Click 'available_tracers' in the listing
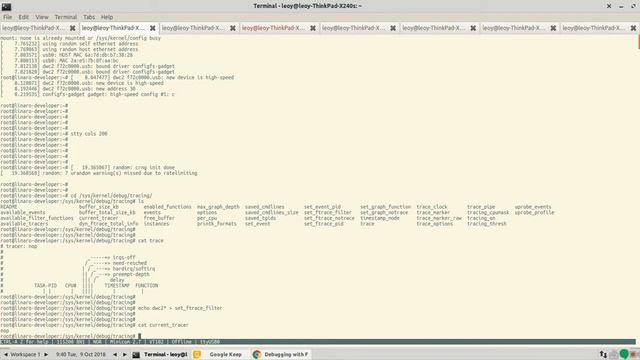This screenshot has width=640, height=360. [24, 224]
